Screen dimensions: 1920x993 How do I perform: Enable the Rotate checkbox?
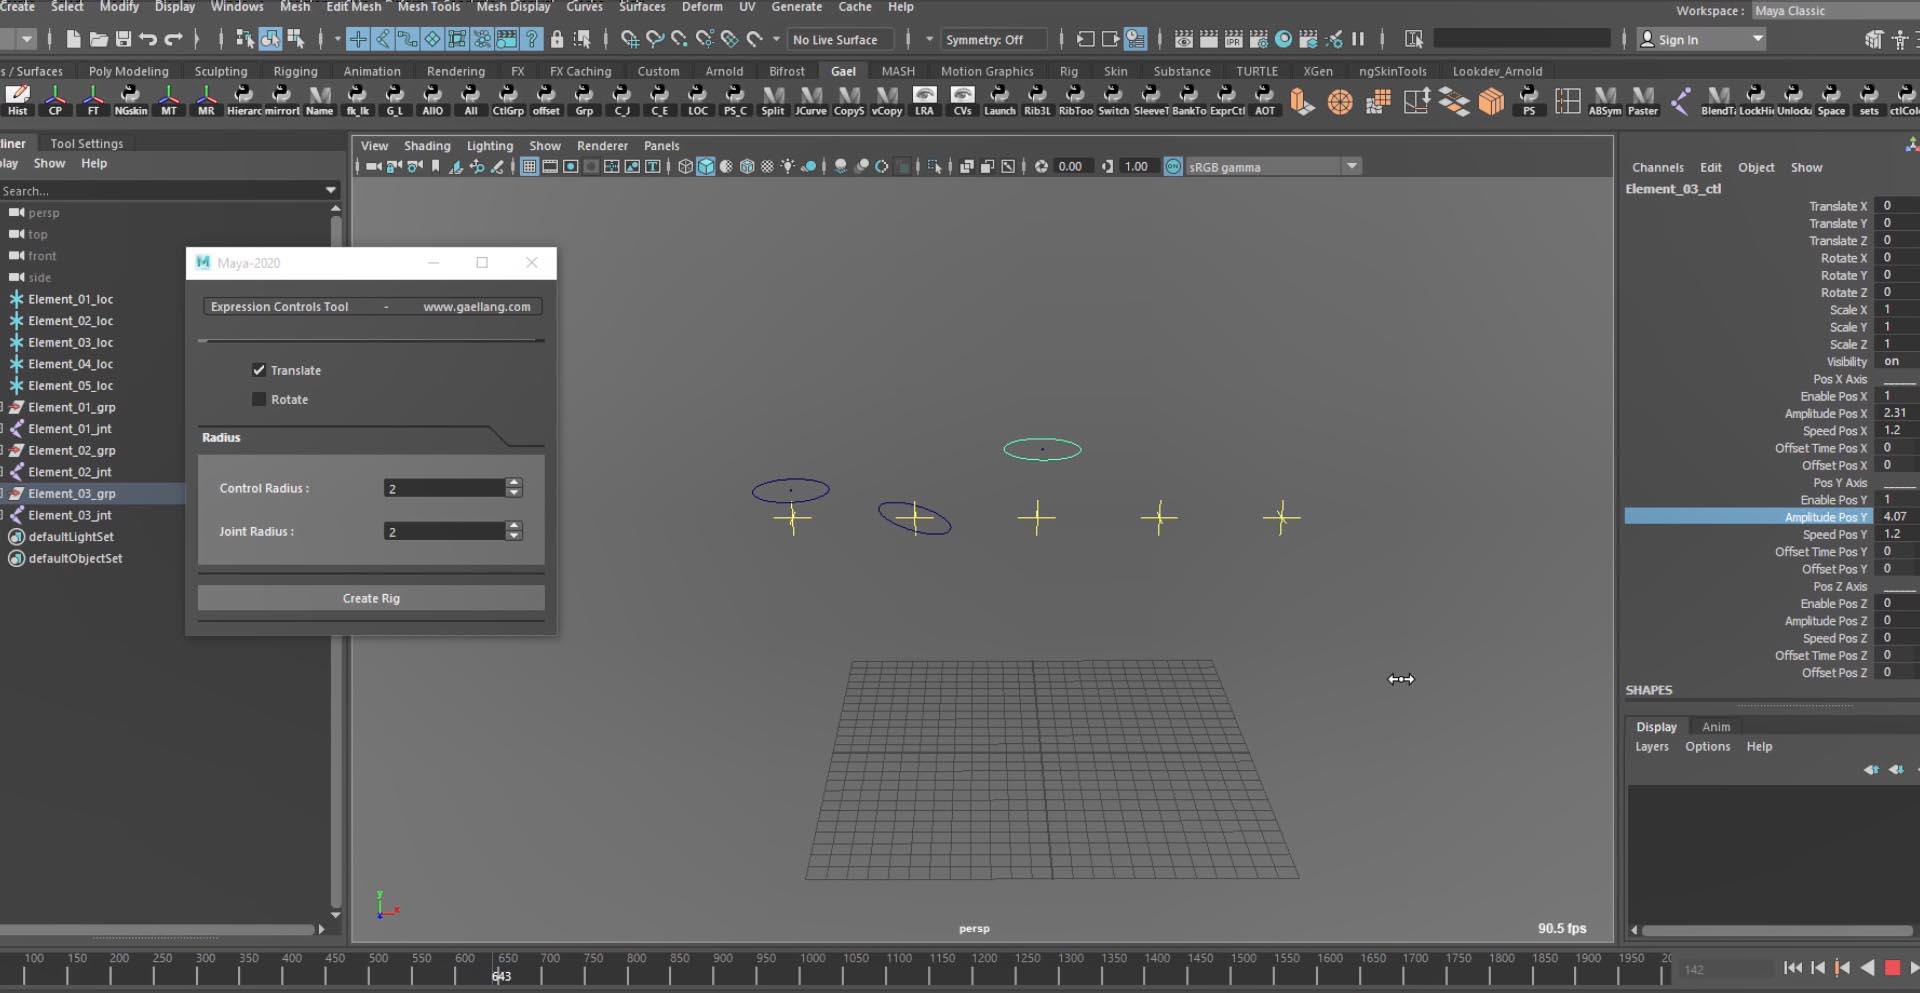pos(259,399)
